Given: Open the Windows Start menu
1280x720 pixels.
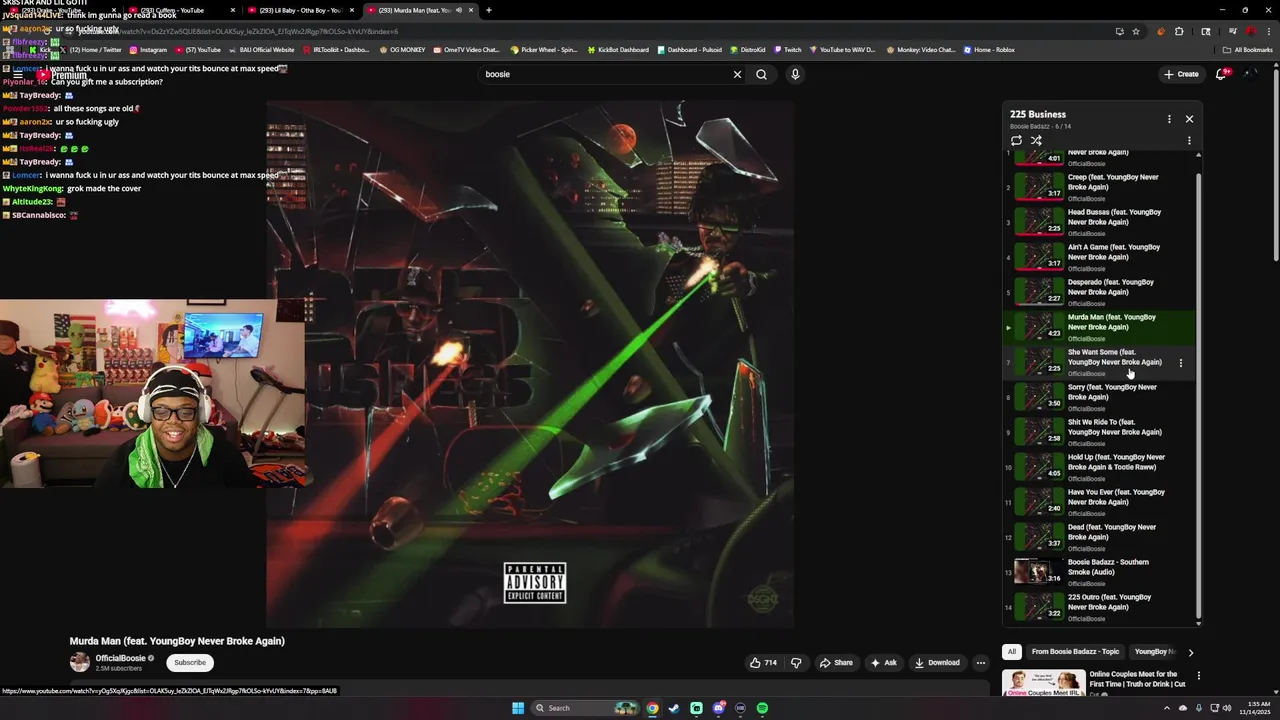Looking at the screenshot, I should 518,708.
